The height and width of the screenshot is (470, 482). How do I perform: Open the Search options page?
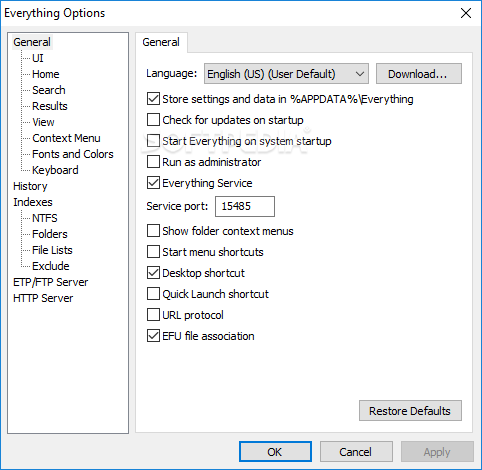pos(49,90)
